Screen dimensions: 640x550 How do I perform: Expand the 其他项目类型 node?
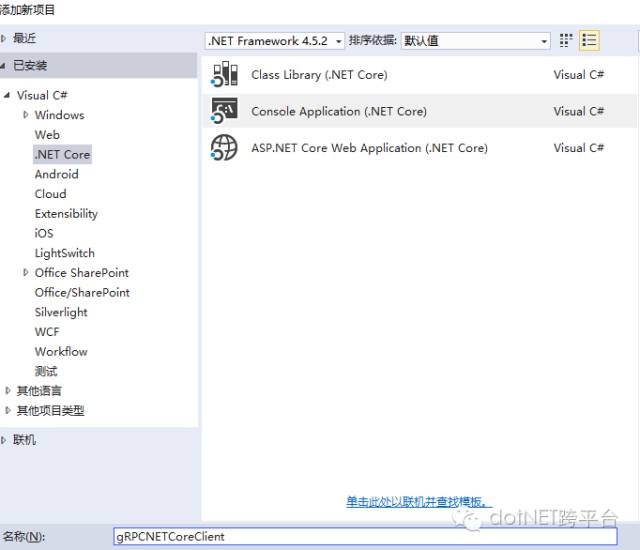point(7,410)
